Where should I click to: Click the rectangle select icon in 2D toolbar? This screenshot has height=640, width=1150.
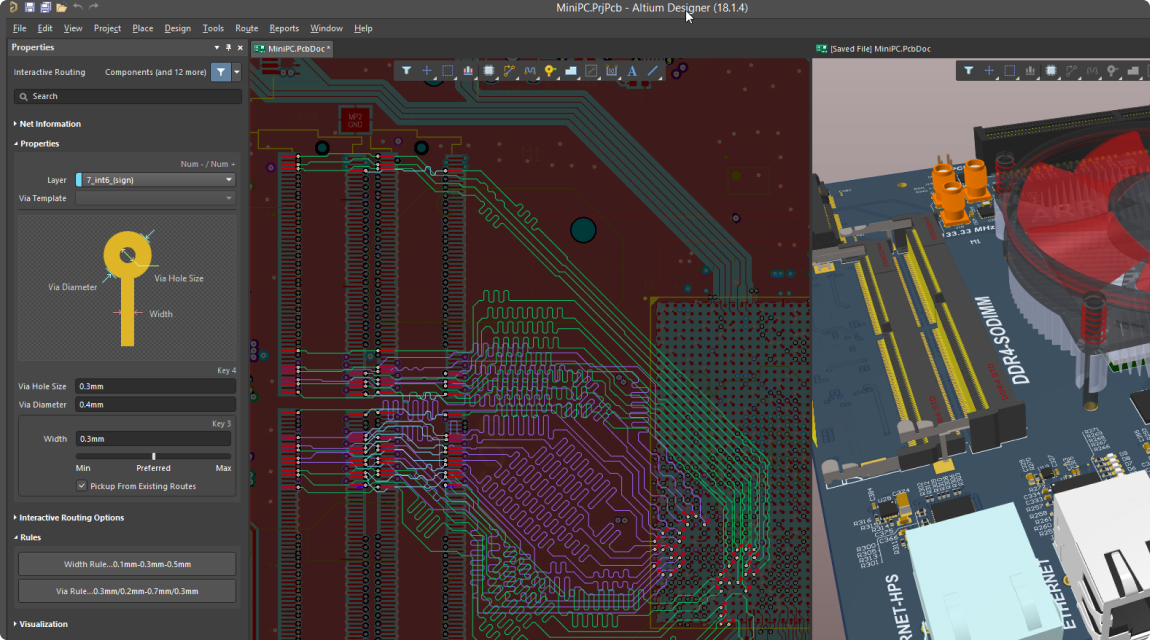click(x=447, y=70)
